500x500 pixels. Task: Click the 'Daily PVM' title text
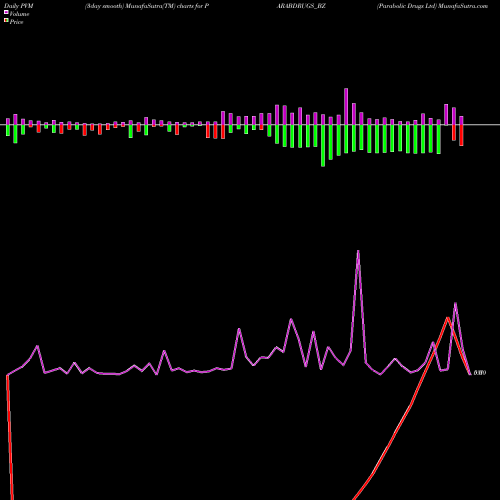point(19,6)
